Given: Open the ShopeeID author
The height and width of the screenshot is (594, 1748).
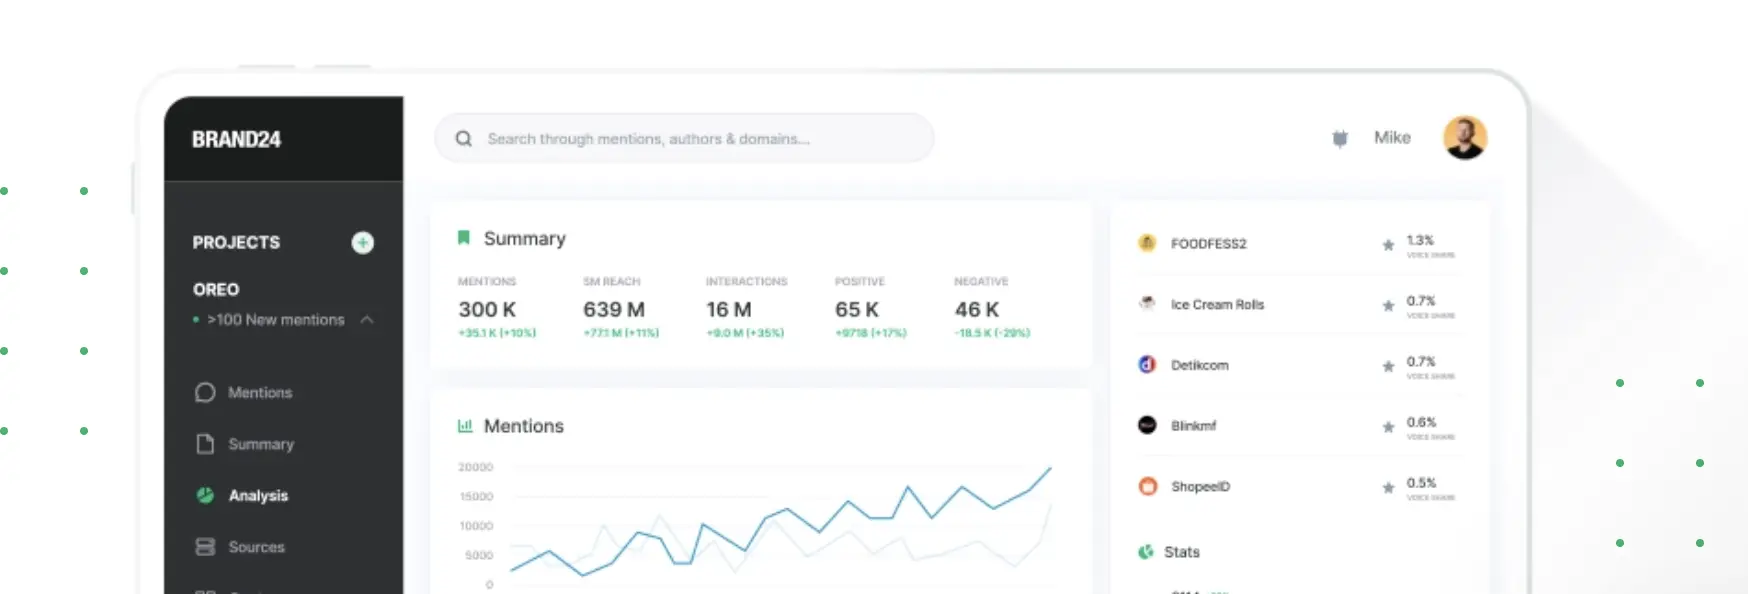Looking at the screenshot, I should point(1200,487).
